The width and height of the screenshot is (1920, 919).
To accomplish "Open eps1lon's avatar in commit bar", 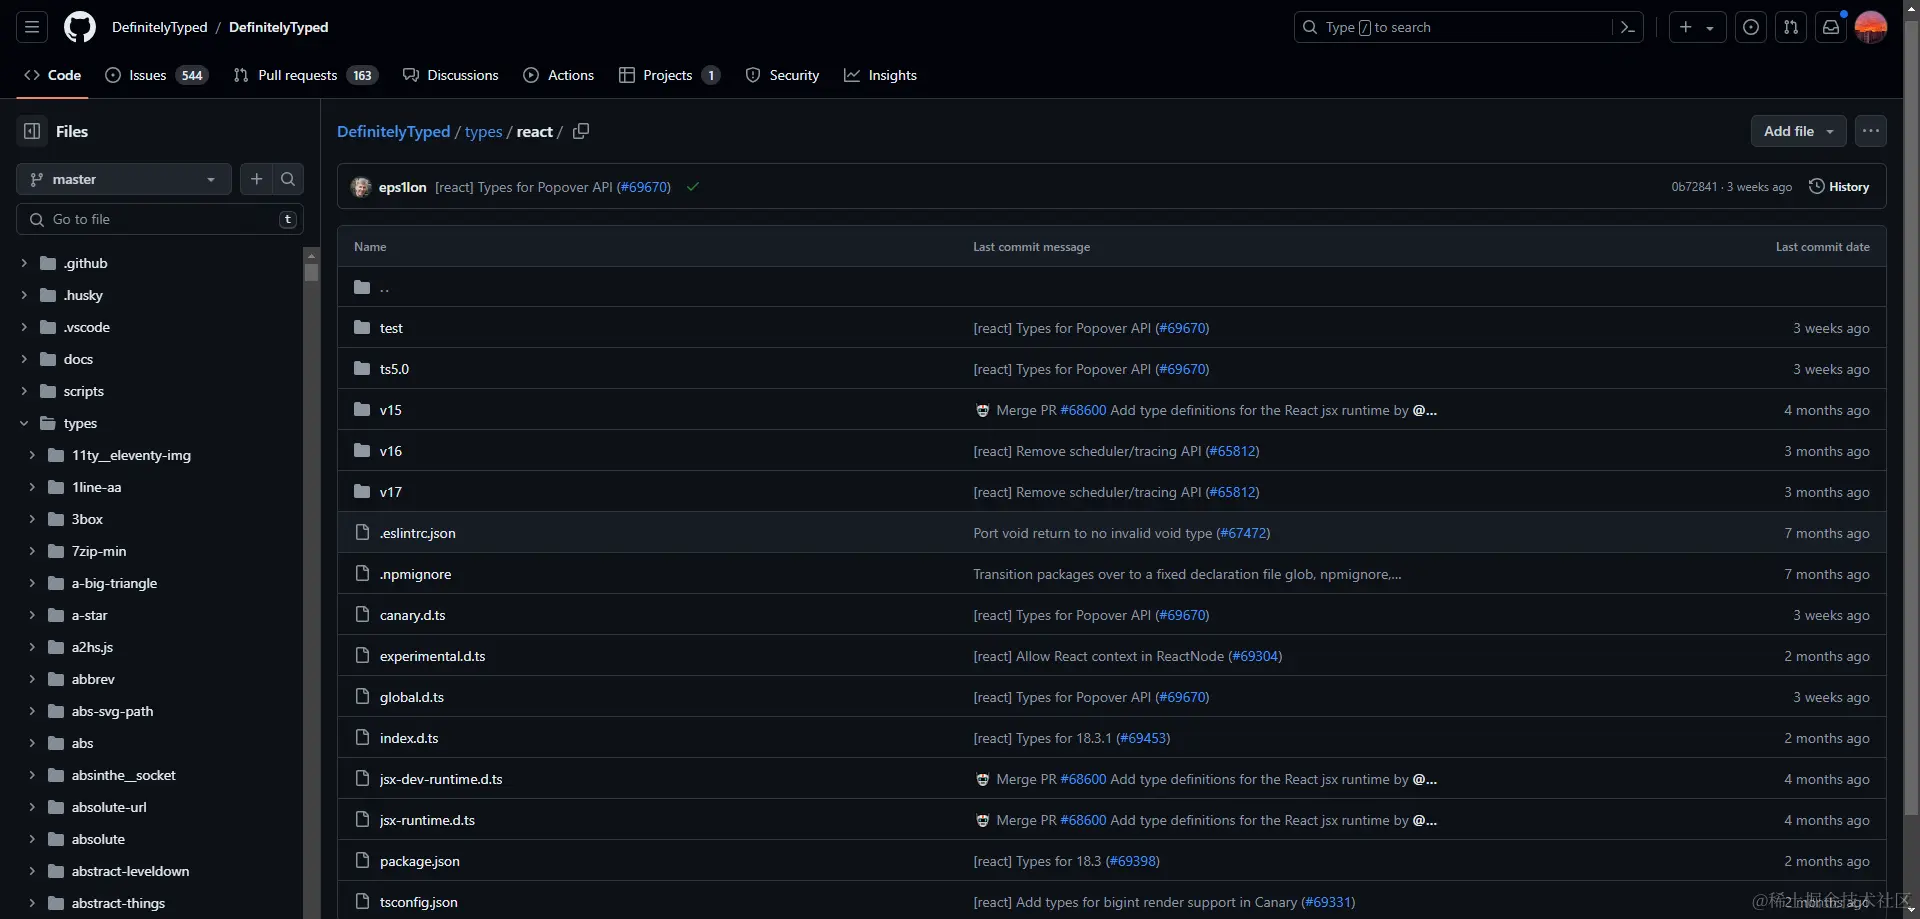I will coord(361,187).
